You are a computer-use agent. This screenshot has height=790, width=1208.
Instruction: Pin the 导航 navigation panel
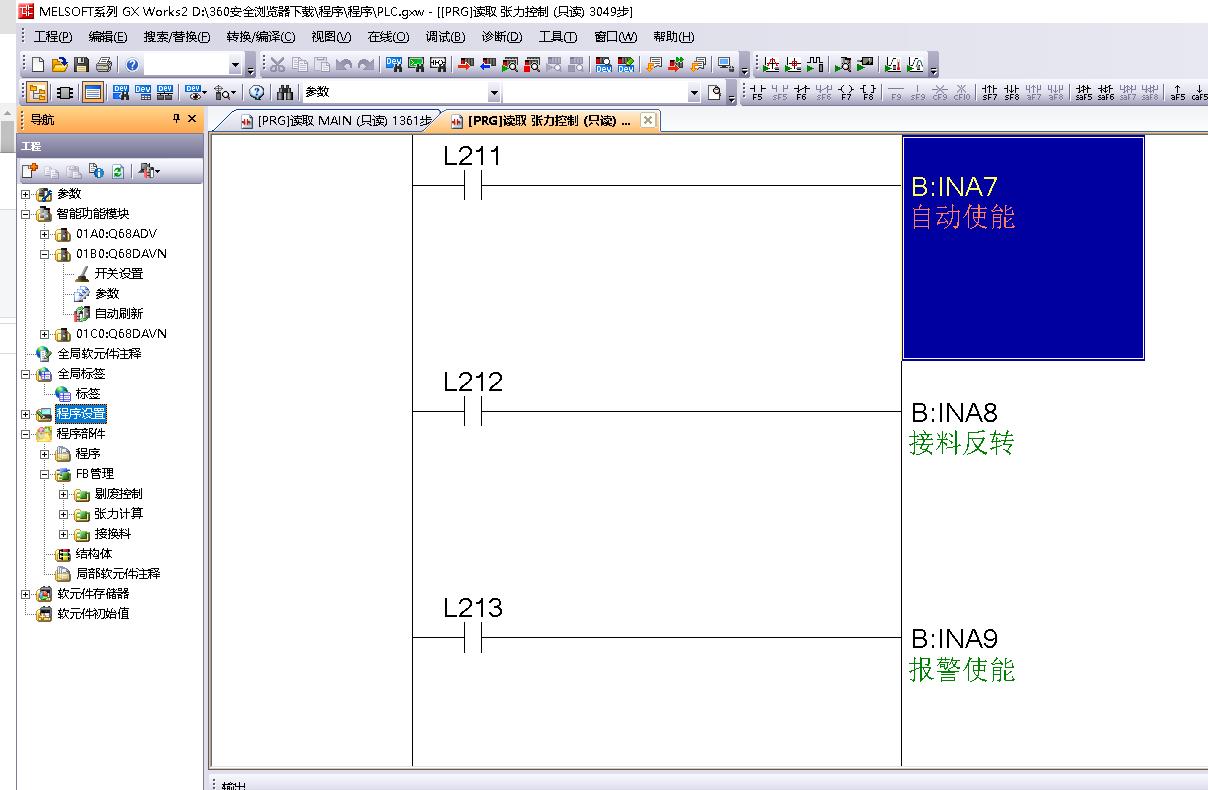point(176,119)
